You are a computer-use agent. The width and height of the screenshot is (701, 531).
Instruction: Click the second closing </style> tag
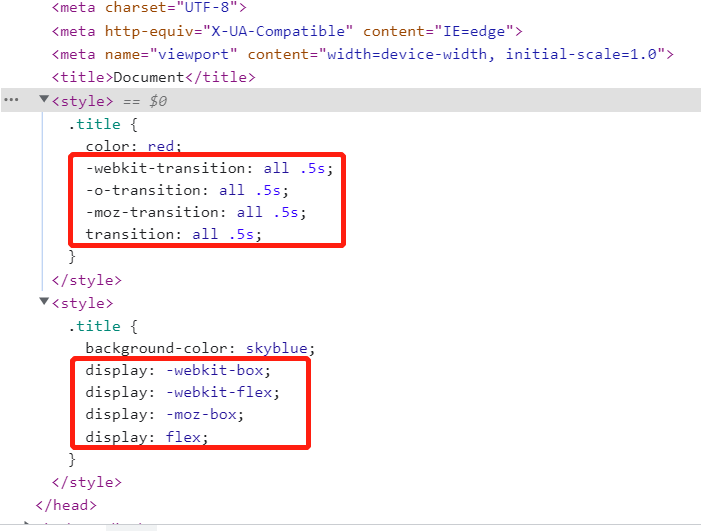click(x=86, y=482)
